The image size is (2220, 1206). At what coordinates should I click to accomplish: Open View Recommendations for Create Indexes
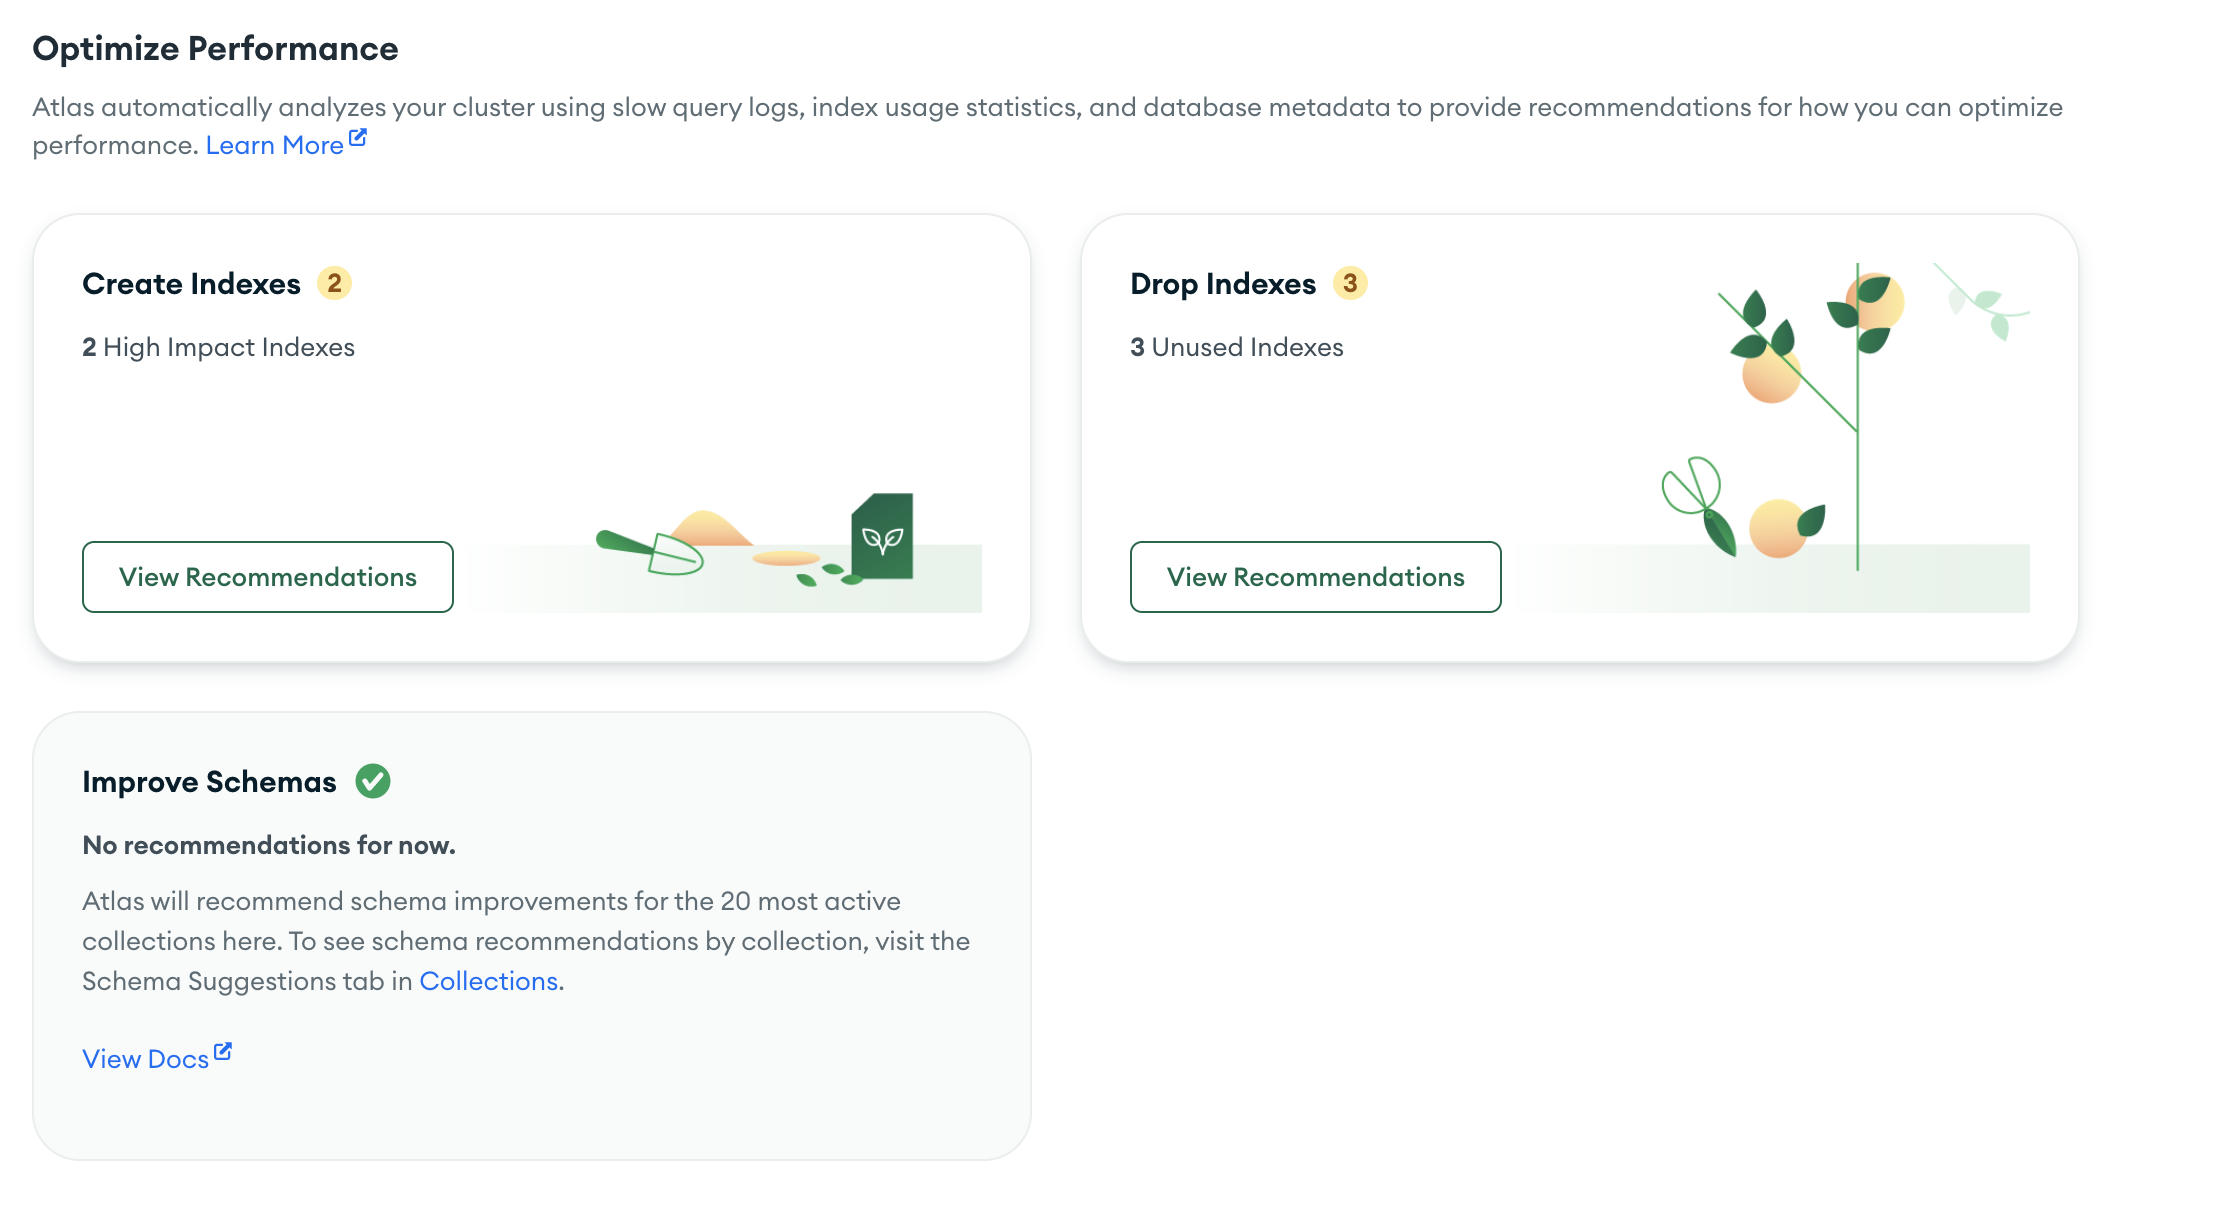[x=268, y=577]
